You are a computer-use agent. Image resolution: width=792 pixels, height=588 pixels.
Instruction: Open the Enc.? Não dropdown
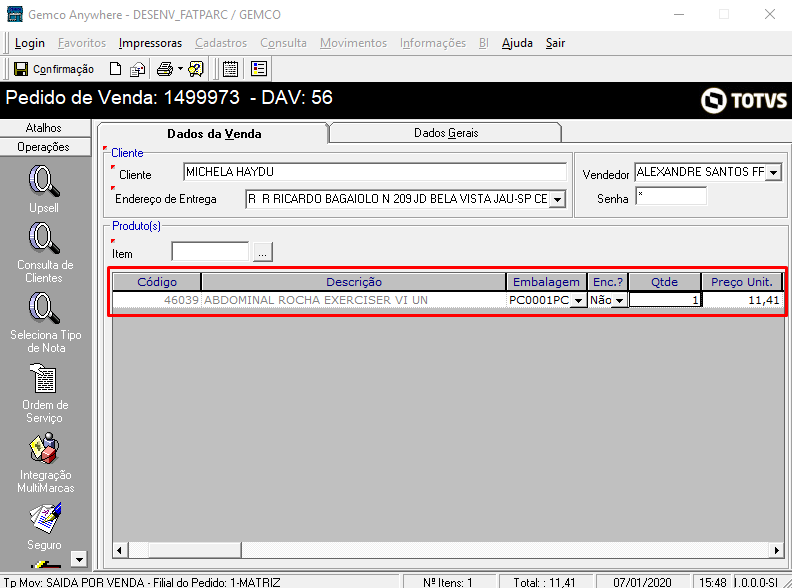coord(619,300)
